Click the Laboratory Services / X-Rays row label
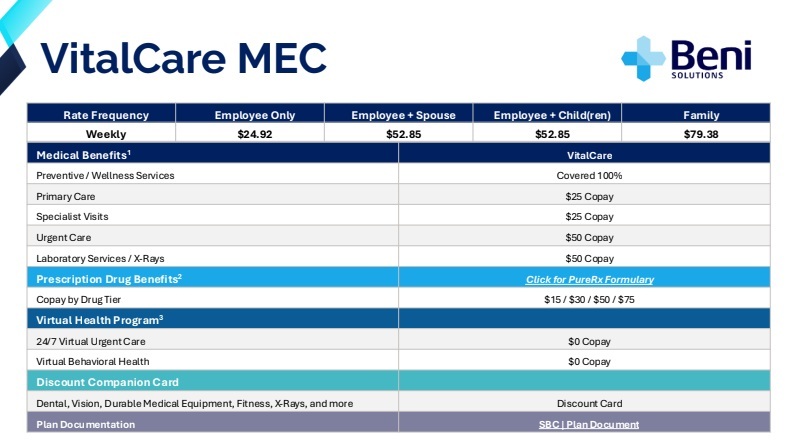Image resolution: width=794 pixels, height=448 pixels. pos(100,259)
